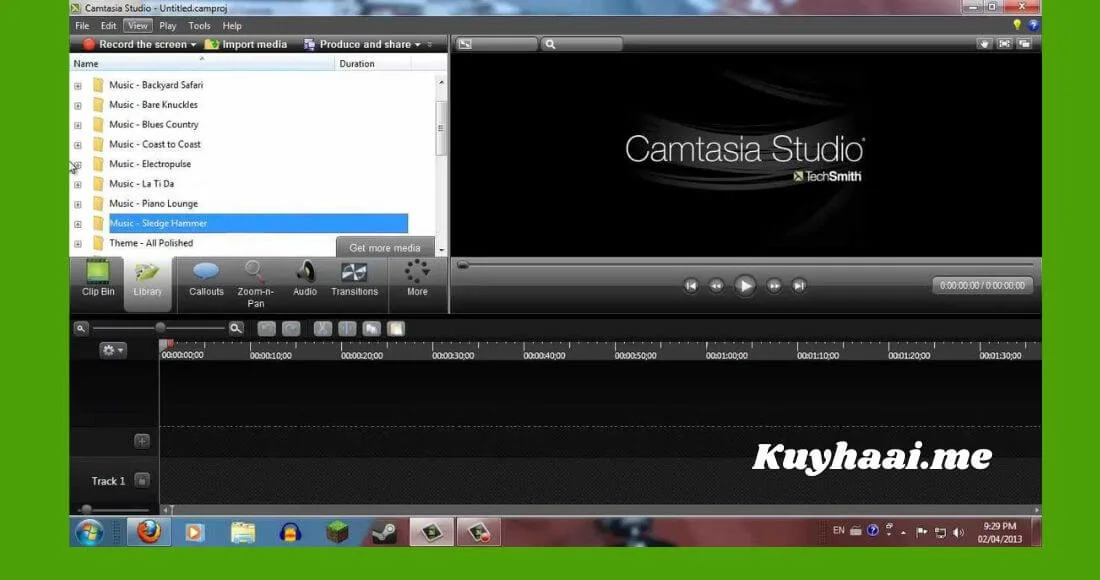This screenshot has width=1100, height=580.
Task: Toggle the Track 1 lock
Action: (x=142, y=480)
